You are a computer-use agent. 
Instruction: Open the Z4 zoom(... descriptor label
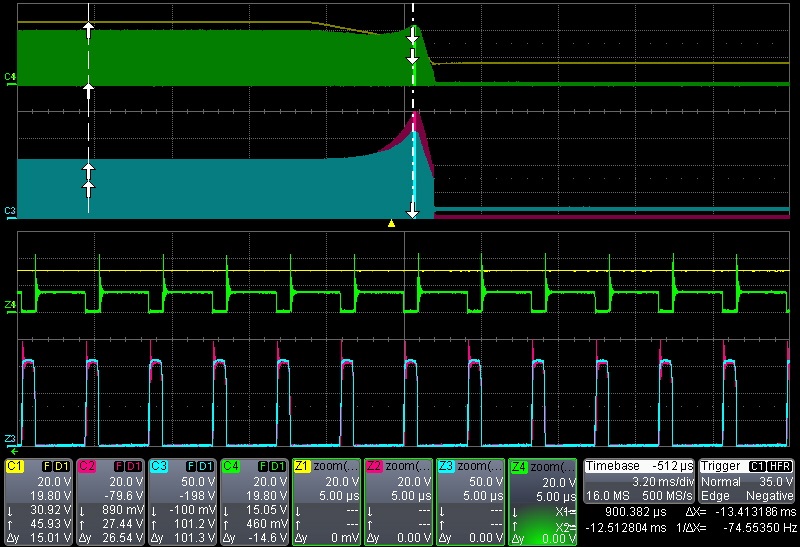click(x=552, y=466)
